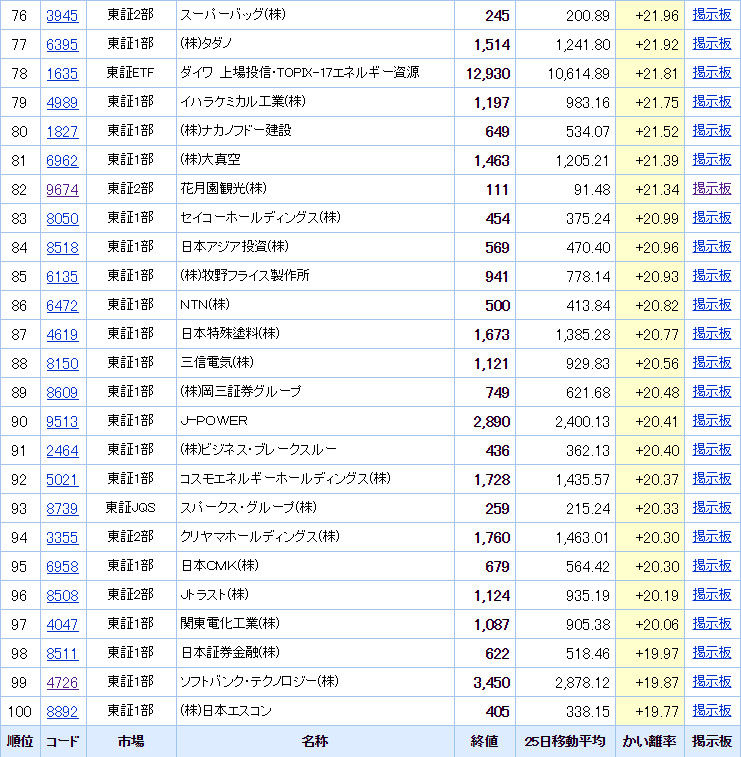
Task: Click the 名称 column header
Action: [315, 741]
